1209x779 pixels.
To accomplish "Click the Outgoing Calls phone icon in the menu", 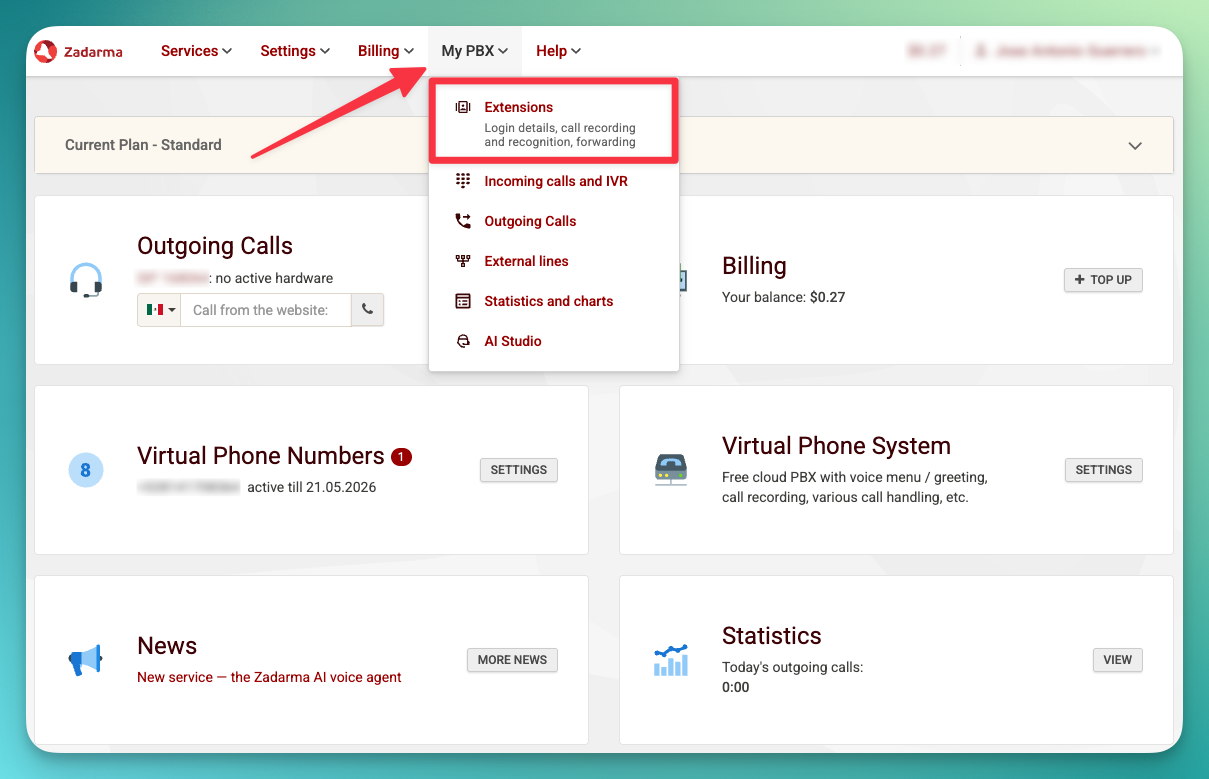I will (x=461, y=221).
